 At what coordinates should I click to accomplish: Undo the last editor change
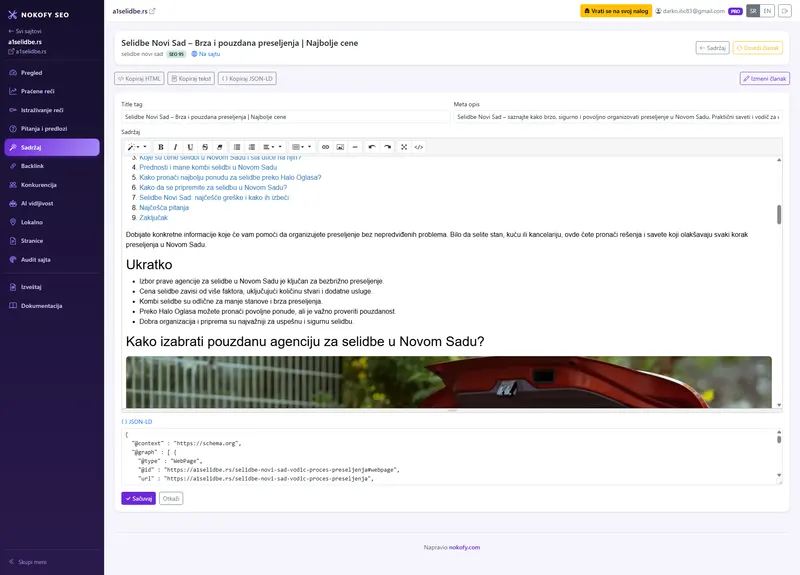point(372,147)
